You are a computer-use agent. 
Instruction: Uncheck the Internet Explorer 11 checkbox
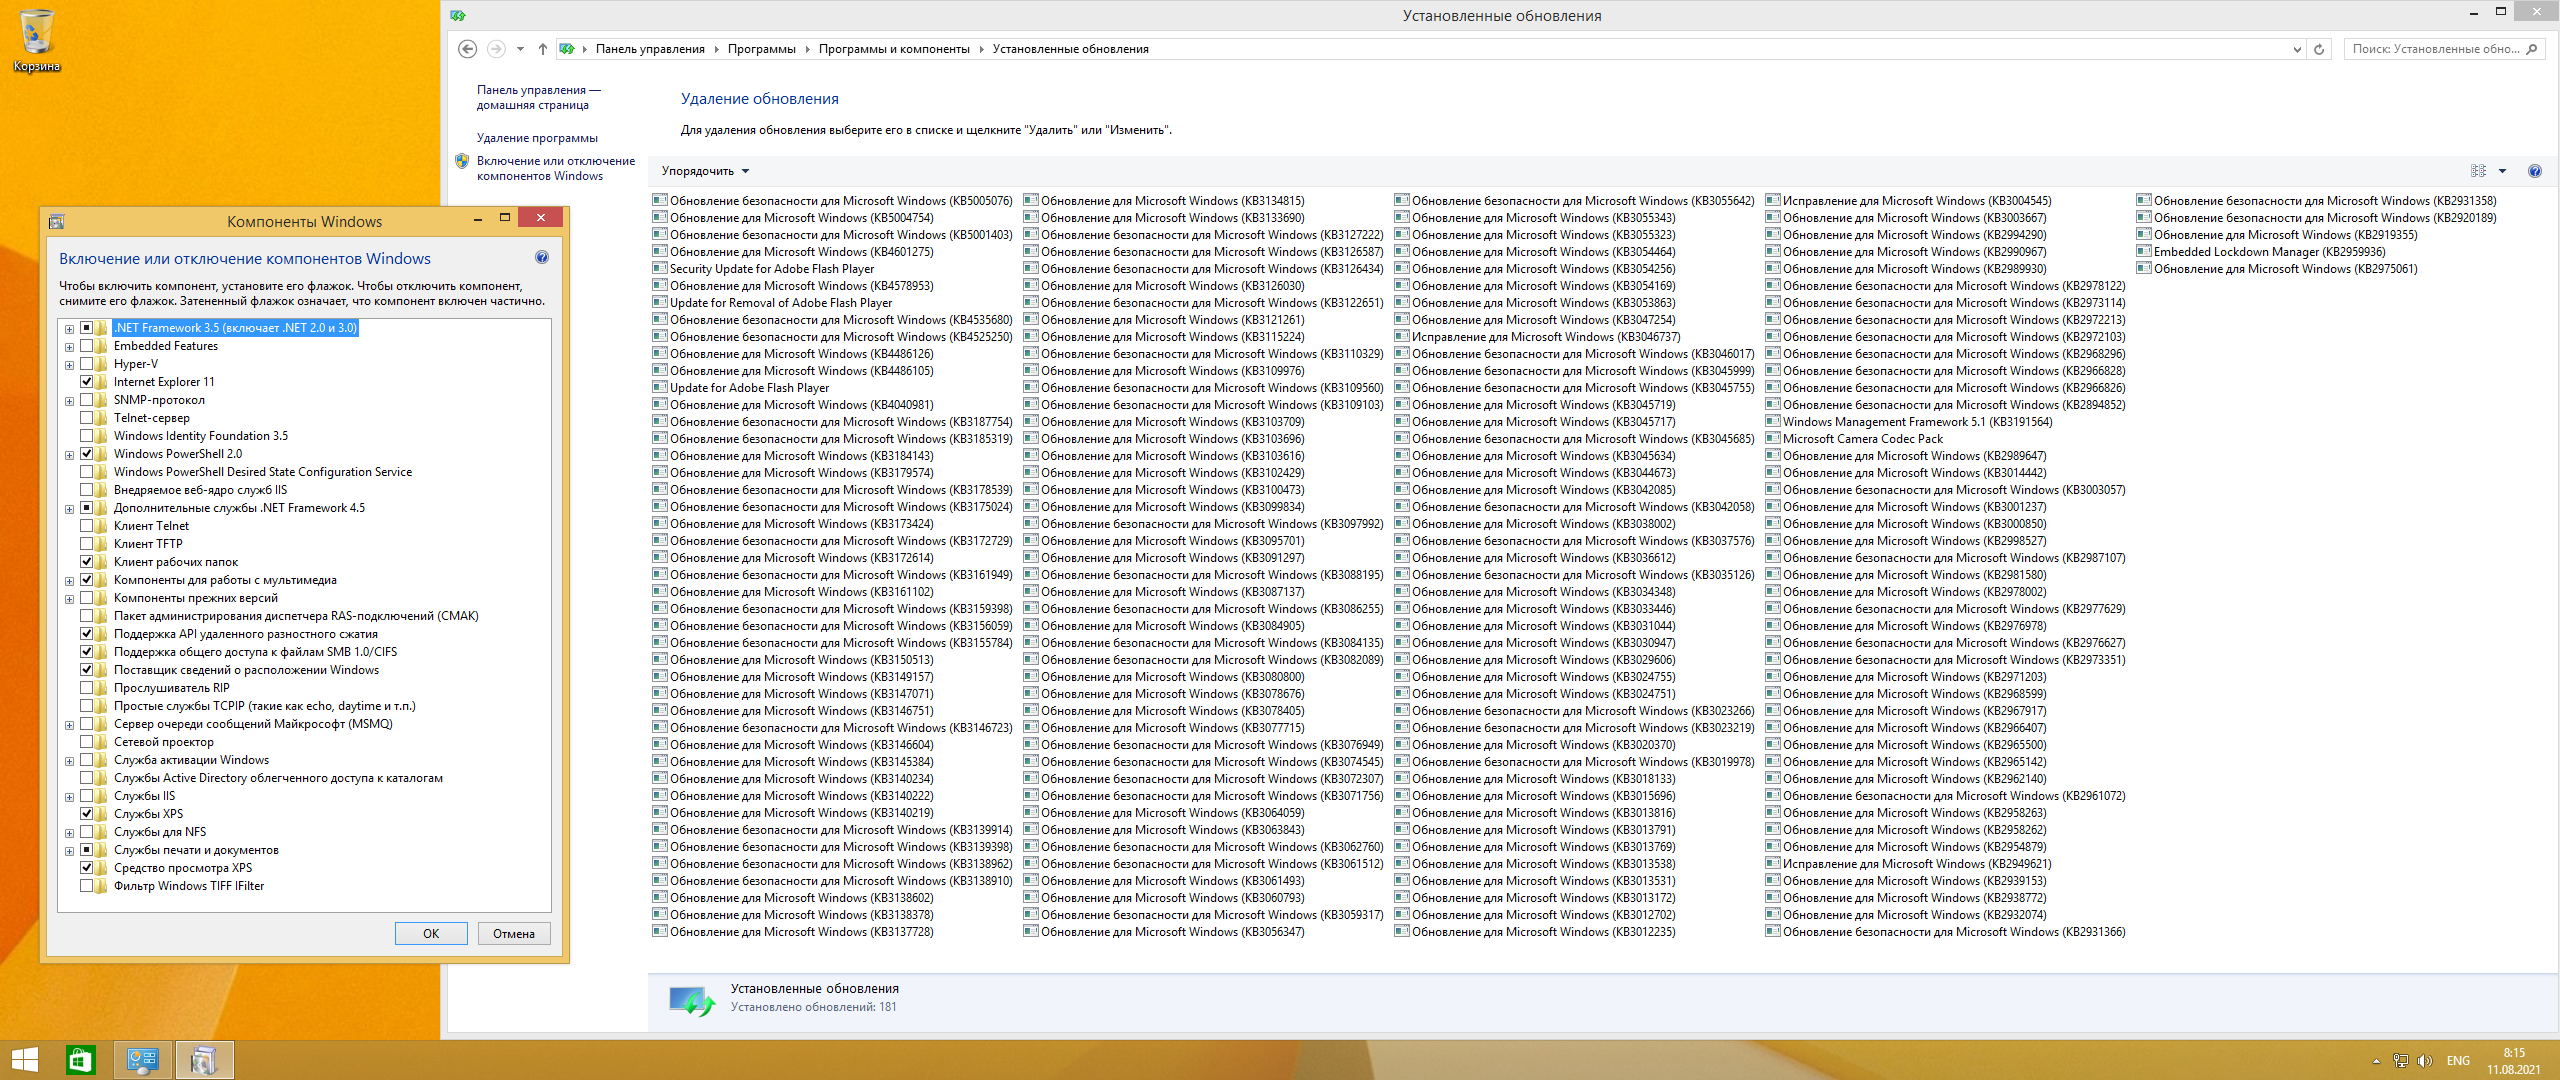[x=86, y=382]
